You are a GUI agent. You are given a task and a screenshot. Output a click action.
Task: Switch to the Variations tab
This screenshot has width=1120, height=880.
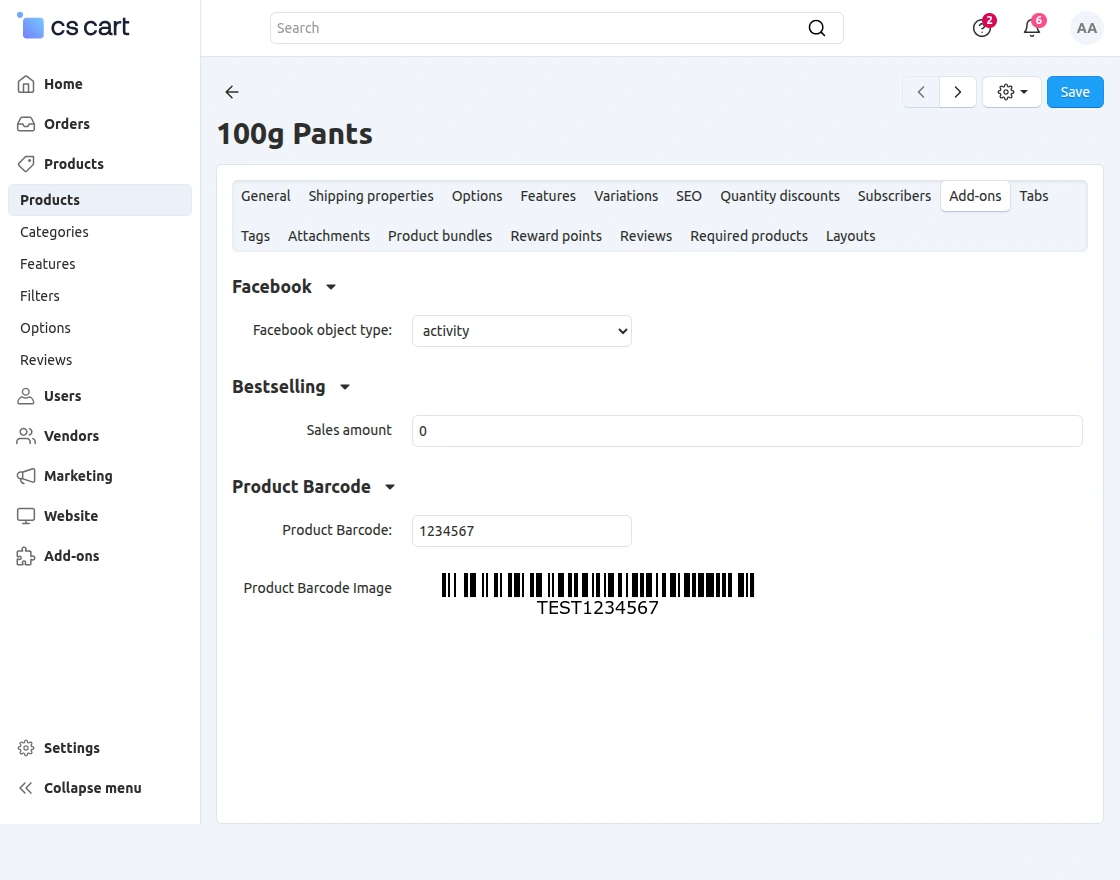tap(626, 196)
